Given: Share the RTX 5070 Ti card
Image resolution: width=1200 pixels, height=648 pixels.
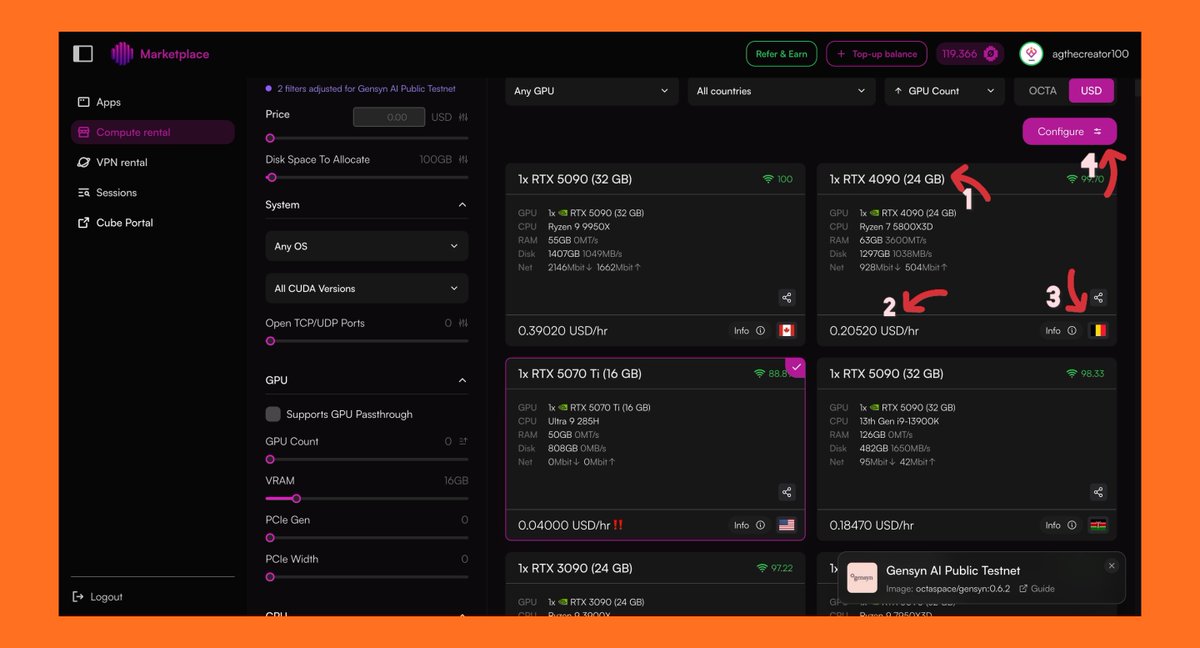Looking at the screenshot, I should point(787,492).
